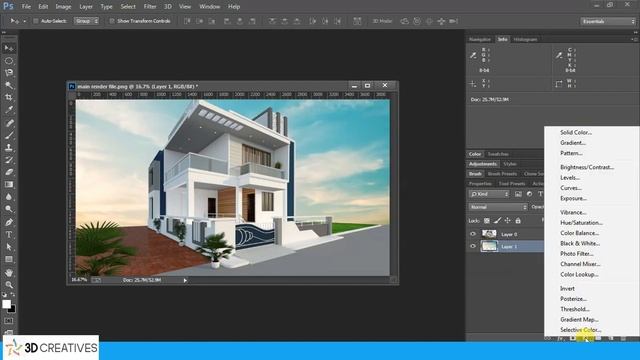Select the Elliptical Marquee tool

click(9, 61)
